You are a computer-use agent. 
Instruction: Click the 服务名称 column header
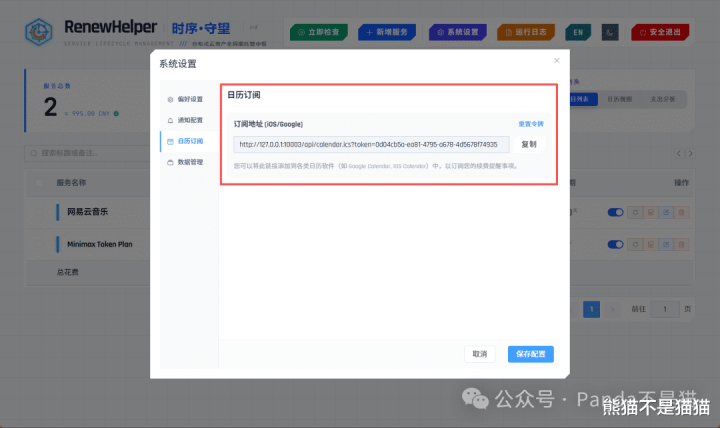click(71, 183)
